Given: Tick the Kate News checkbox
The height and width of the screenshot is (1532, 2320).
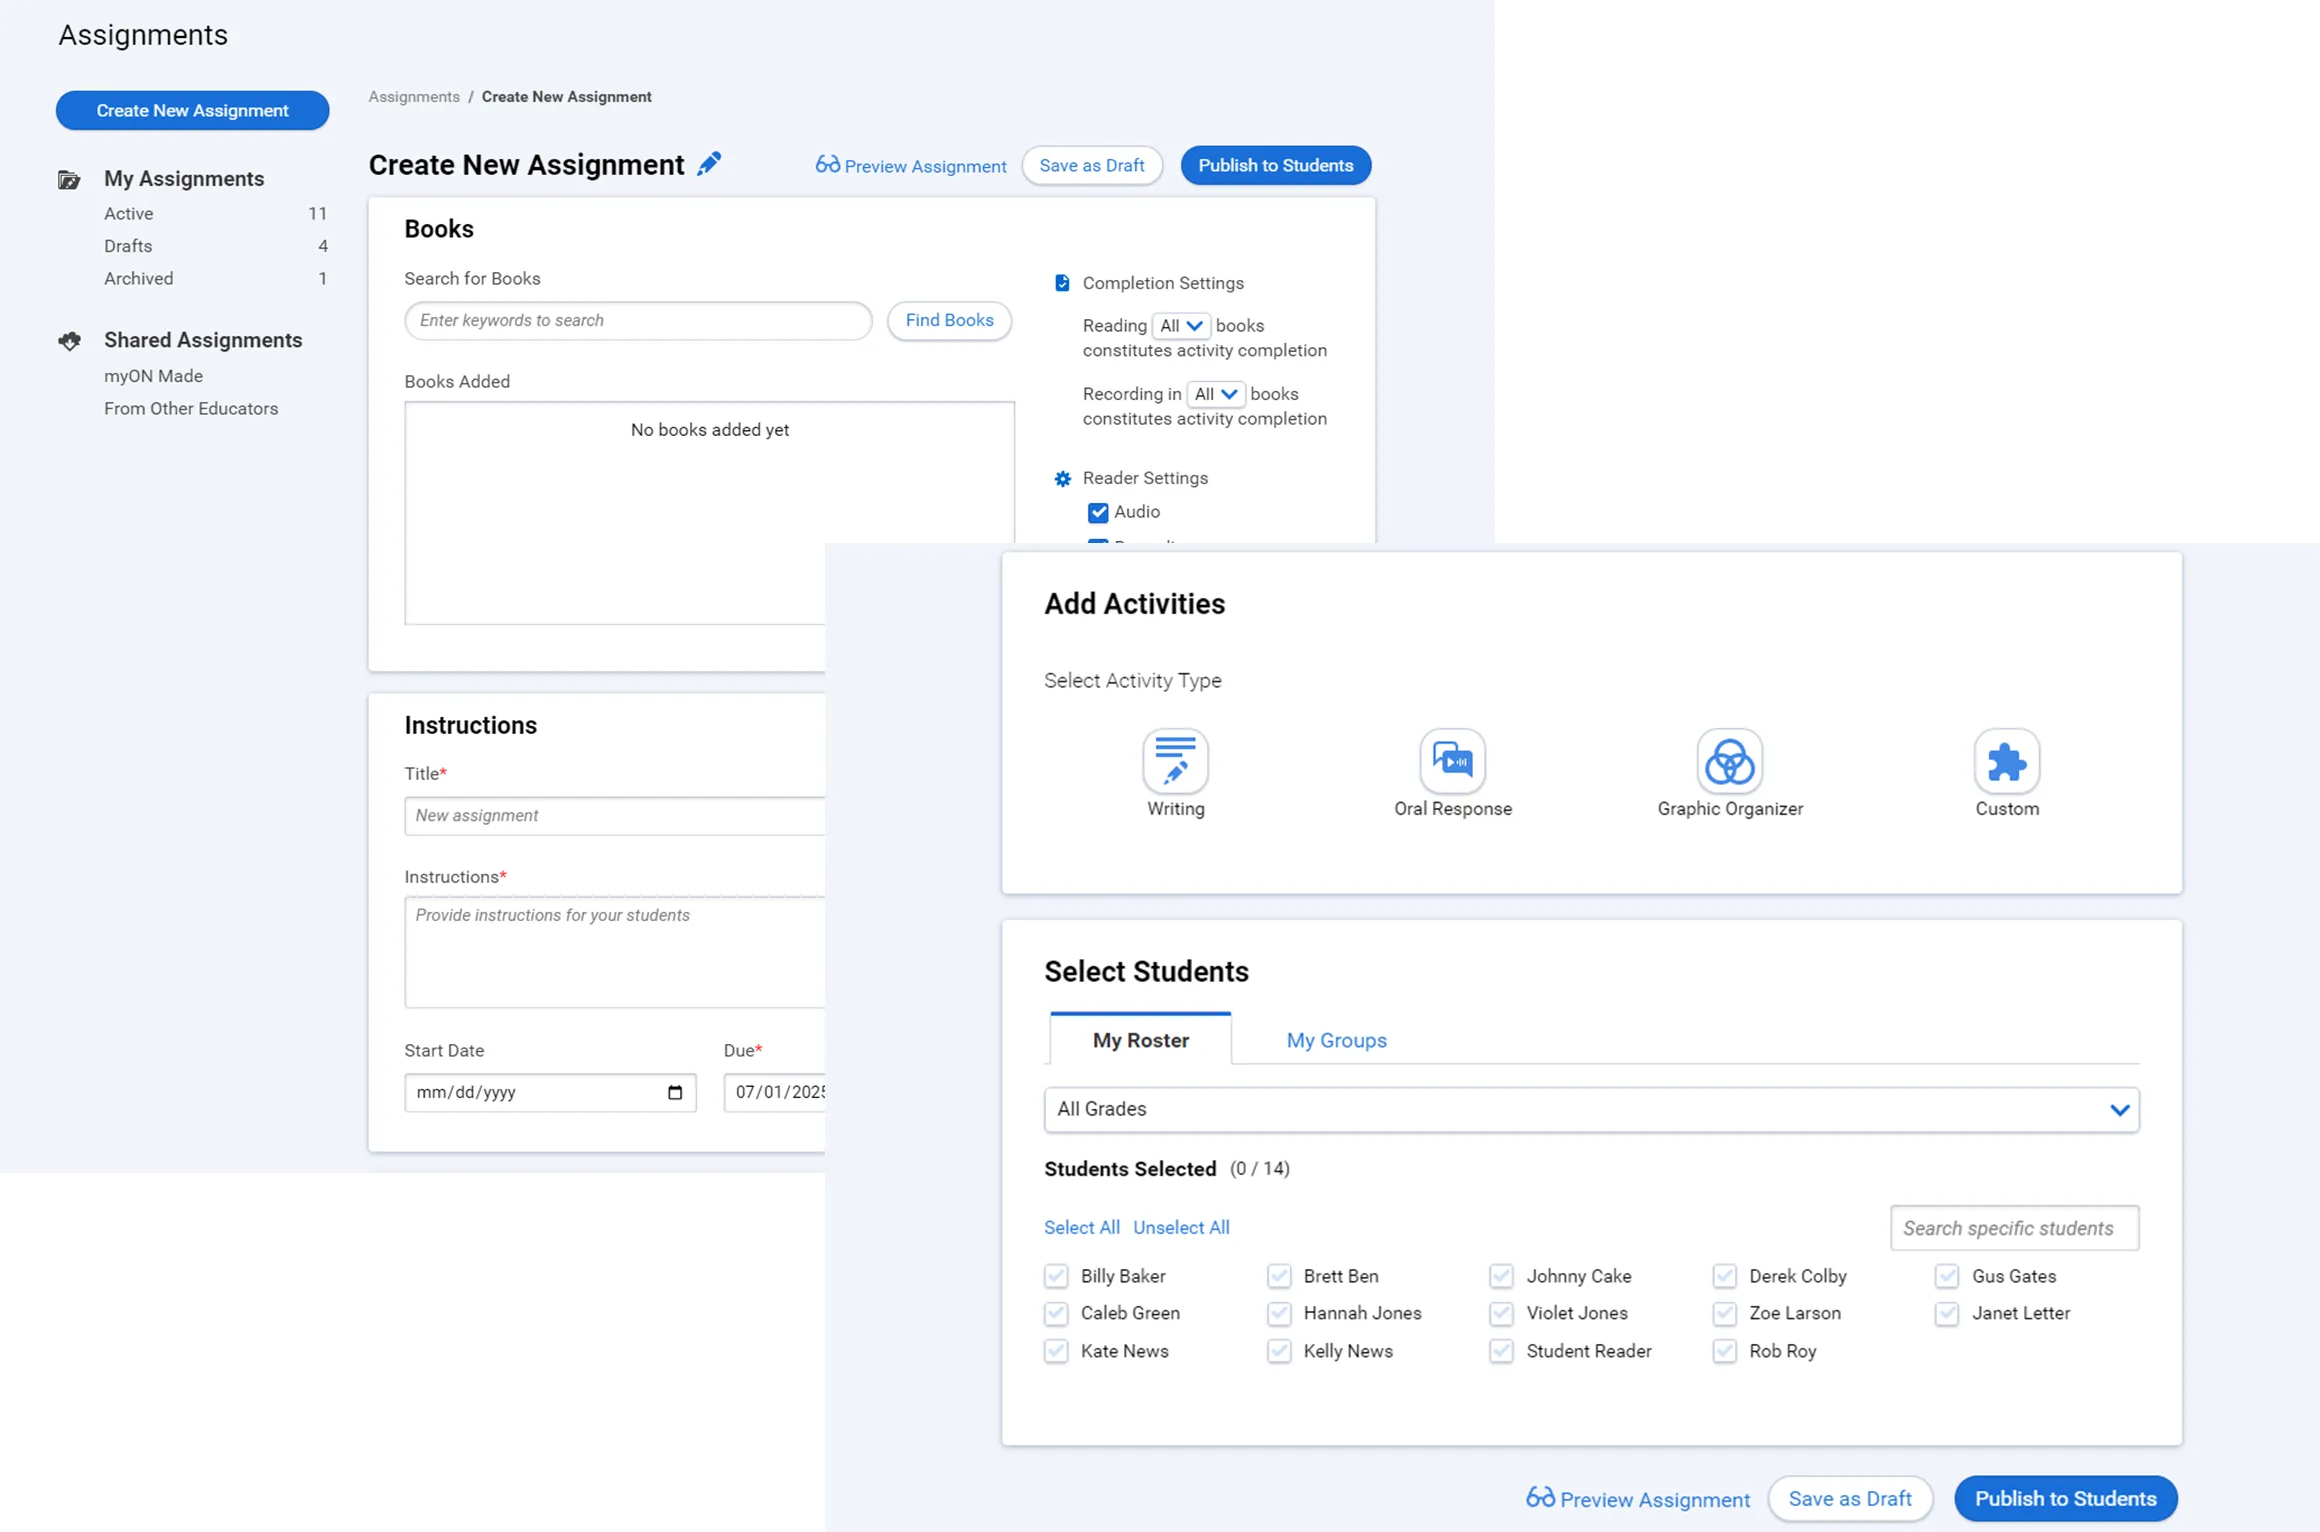Looking at the screenshot, I should coord(1056,1351).
